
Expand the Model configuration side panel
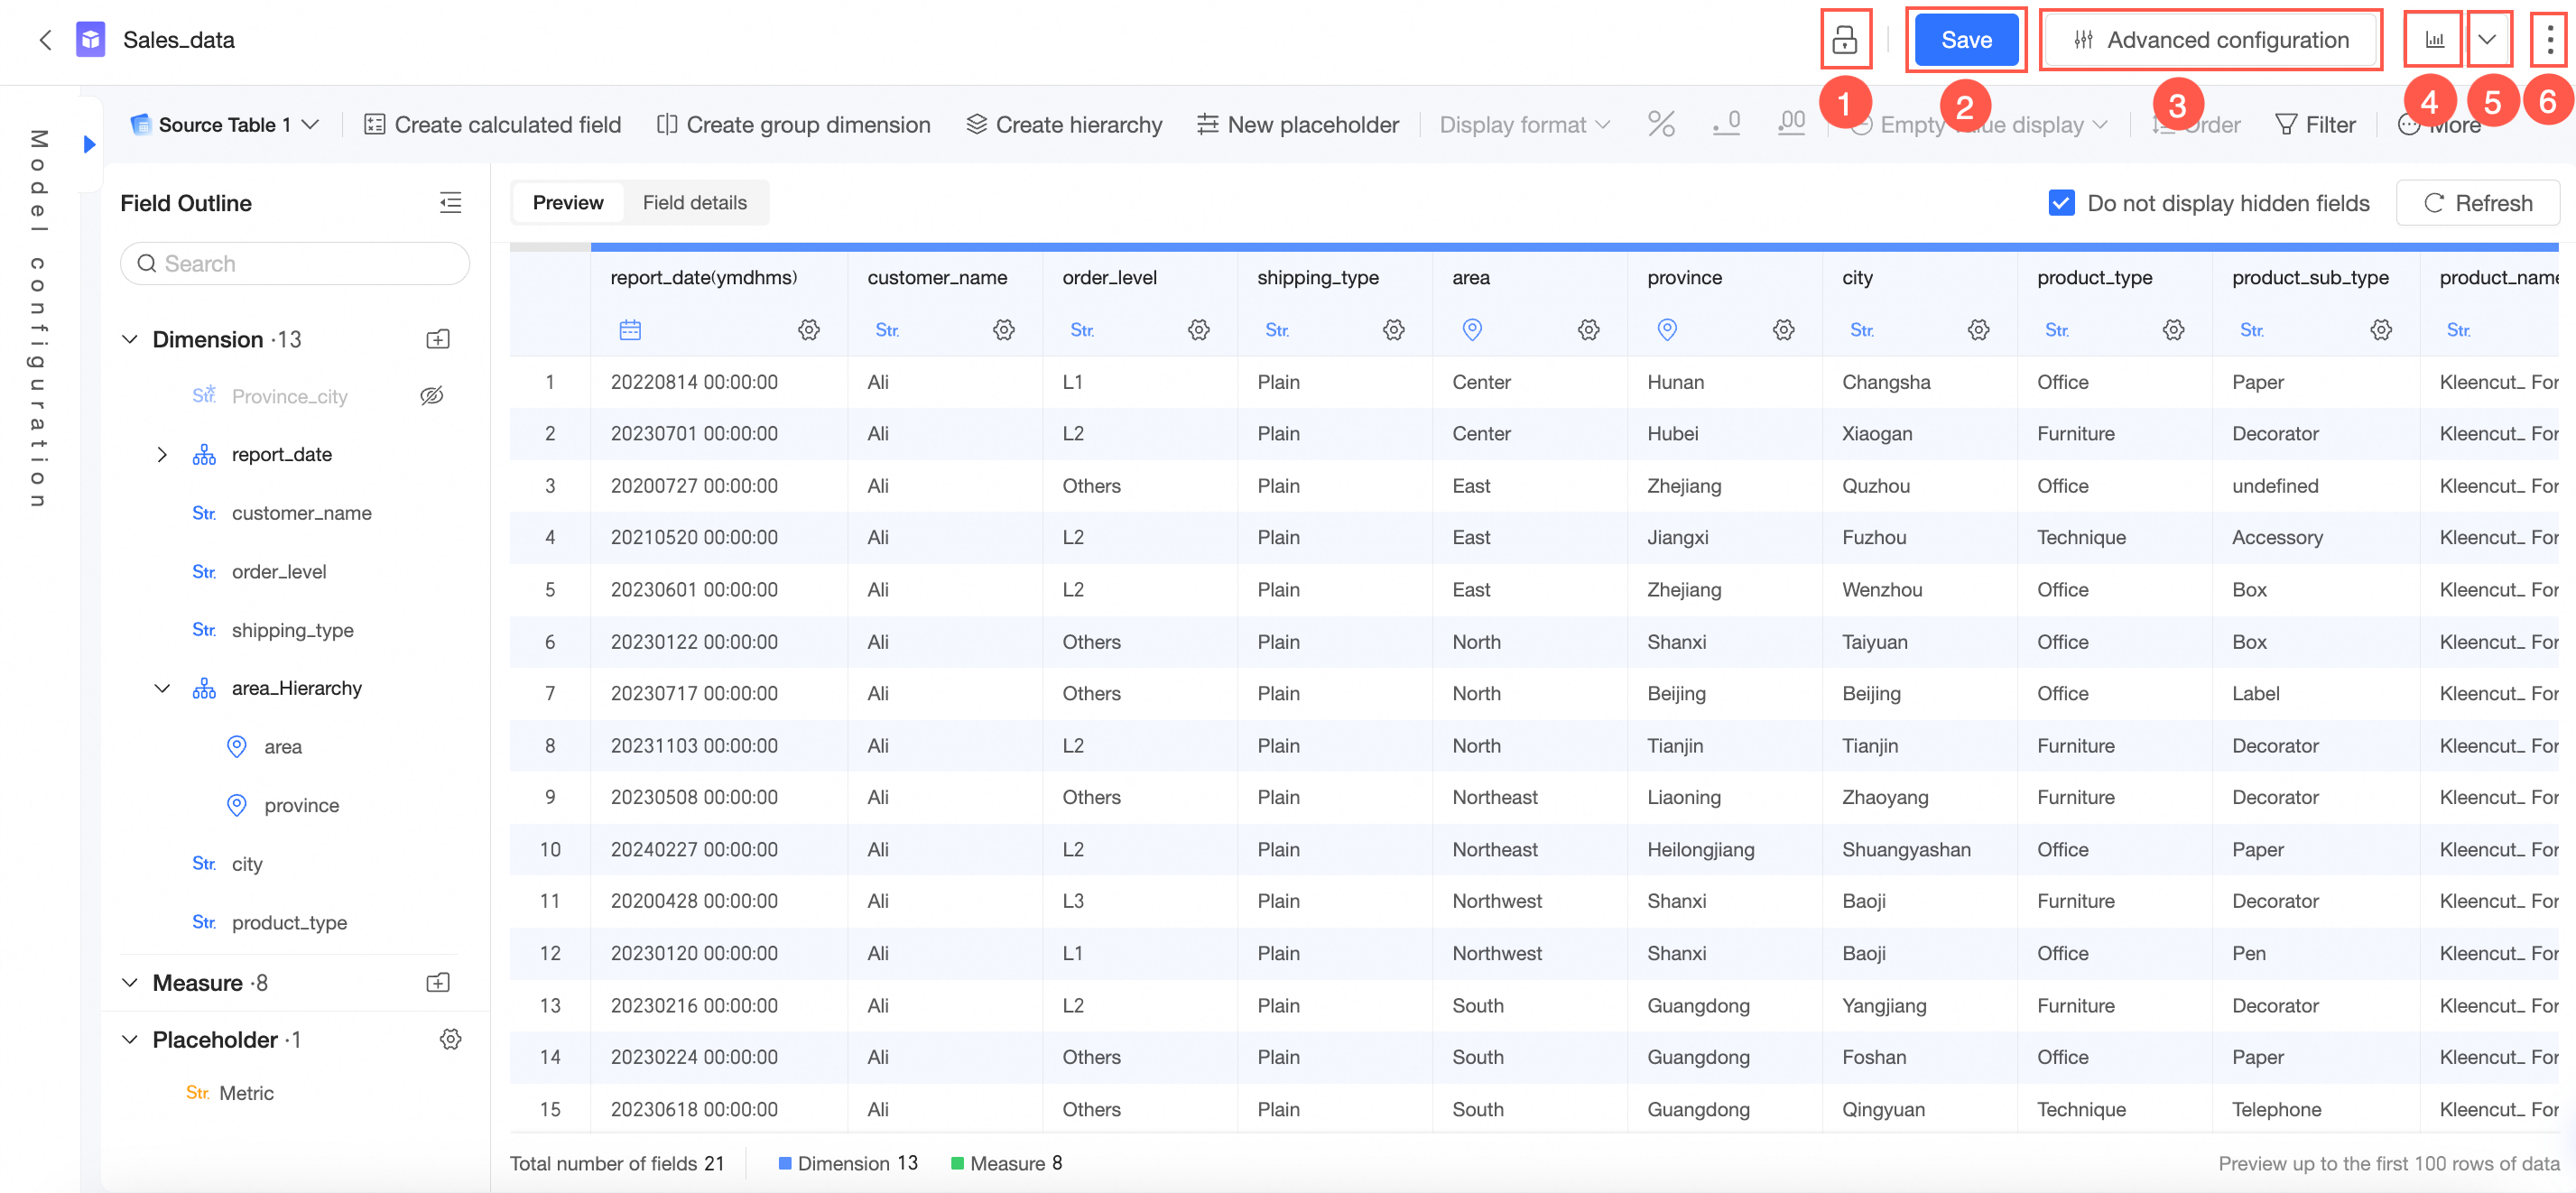pyautogui.click(x=89, y=144)
